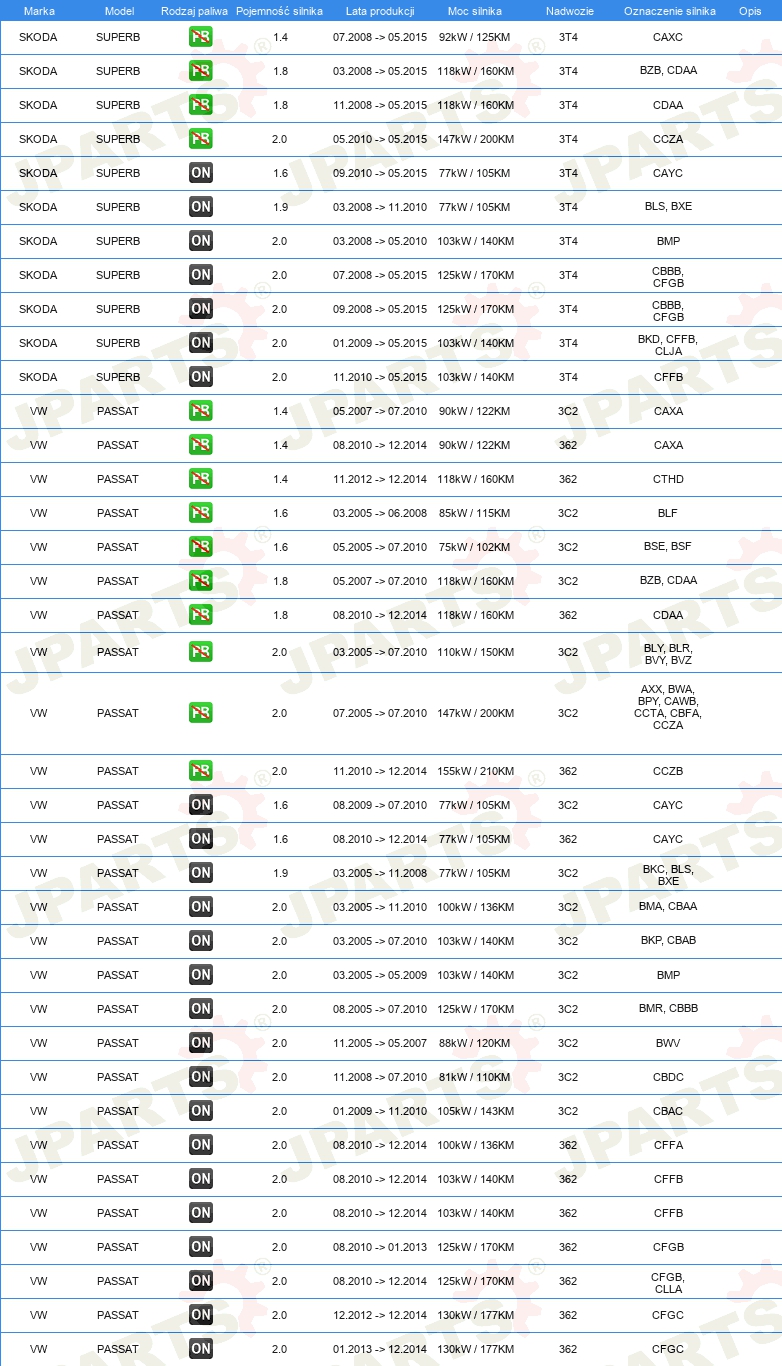Click diesel ON icon for Passat BWV
782x1366 pixels.
coord(201,1043)
